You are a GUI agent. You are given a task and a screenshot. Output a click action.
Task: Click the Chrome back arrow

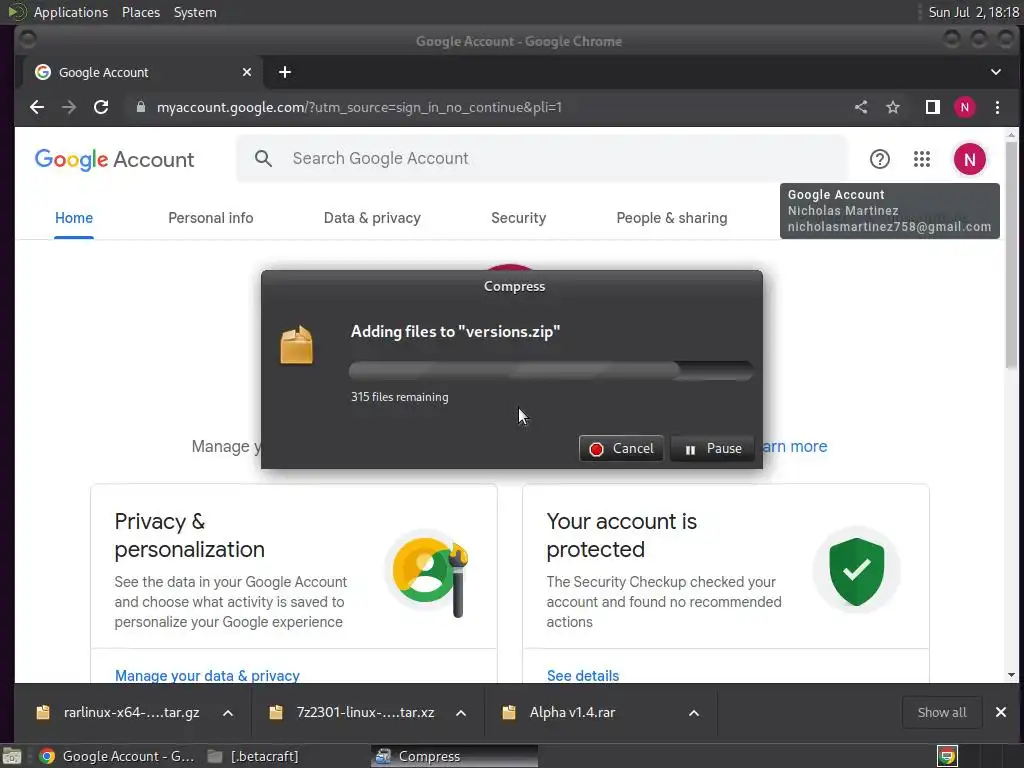[x=37, y=107]
